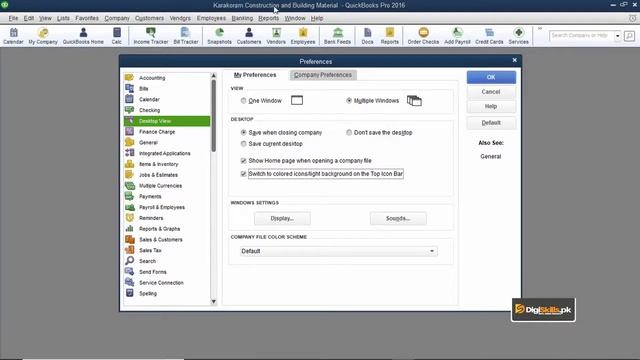The width and height of the screenshot is (640, 360).
Task: Click the search magnifier button in toolbar
Action: [629, 36]
